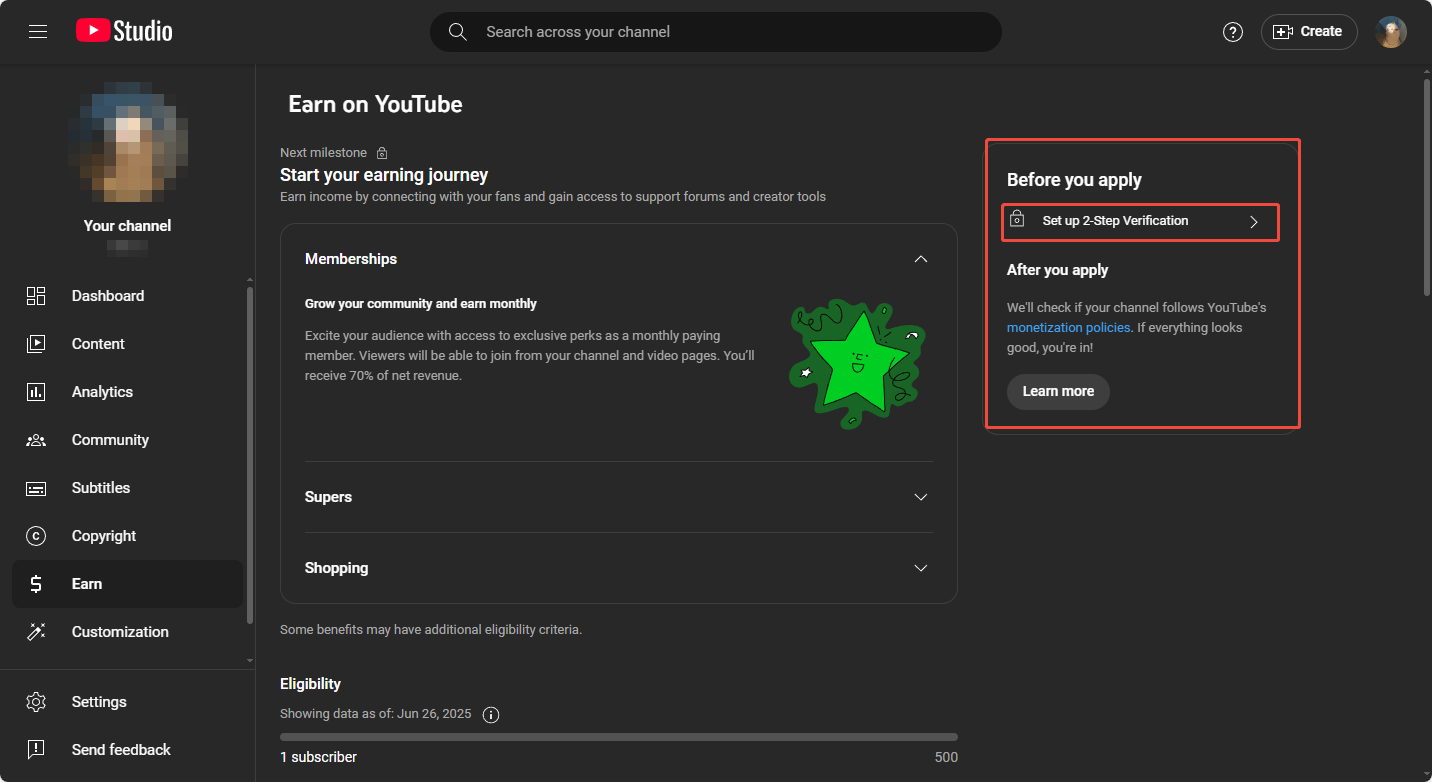Screen dimensions: 1432x782
Task: Select the Earn menu label
Action: pos(87,584)
